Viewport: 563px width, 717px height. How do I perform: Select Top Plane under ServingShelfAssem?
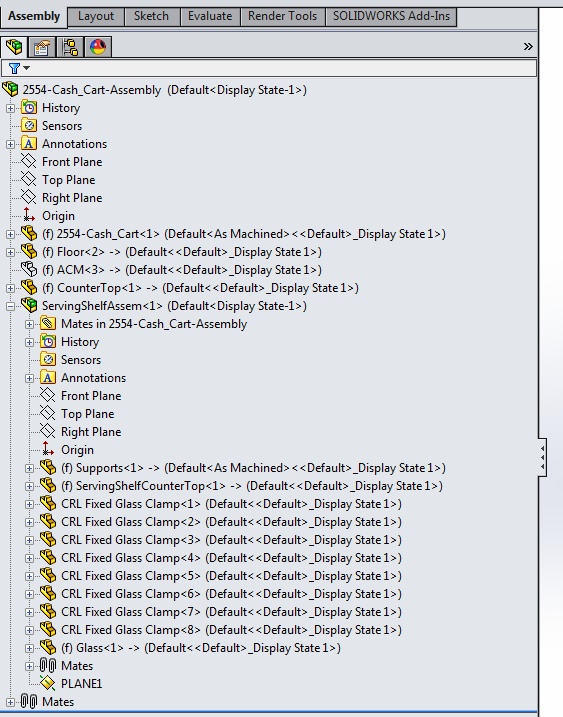tap(87, 414)
